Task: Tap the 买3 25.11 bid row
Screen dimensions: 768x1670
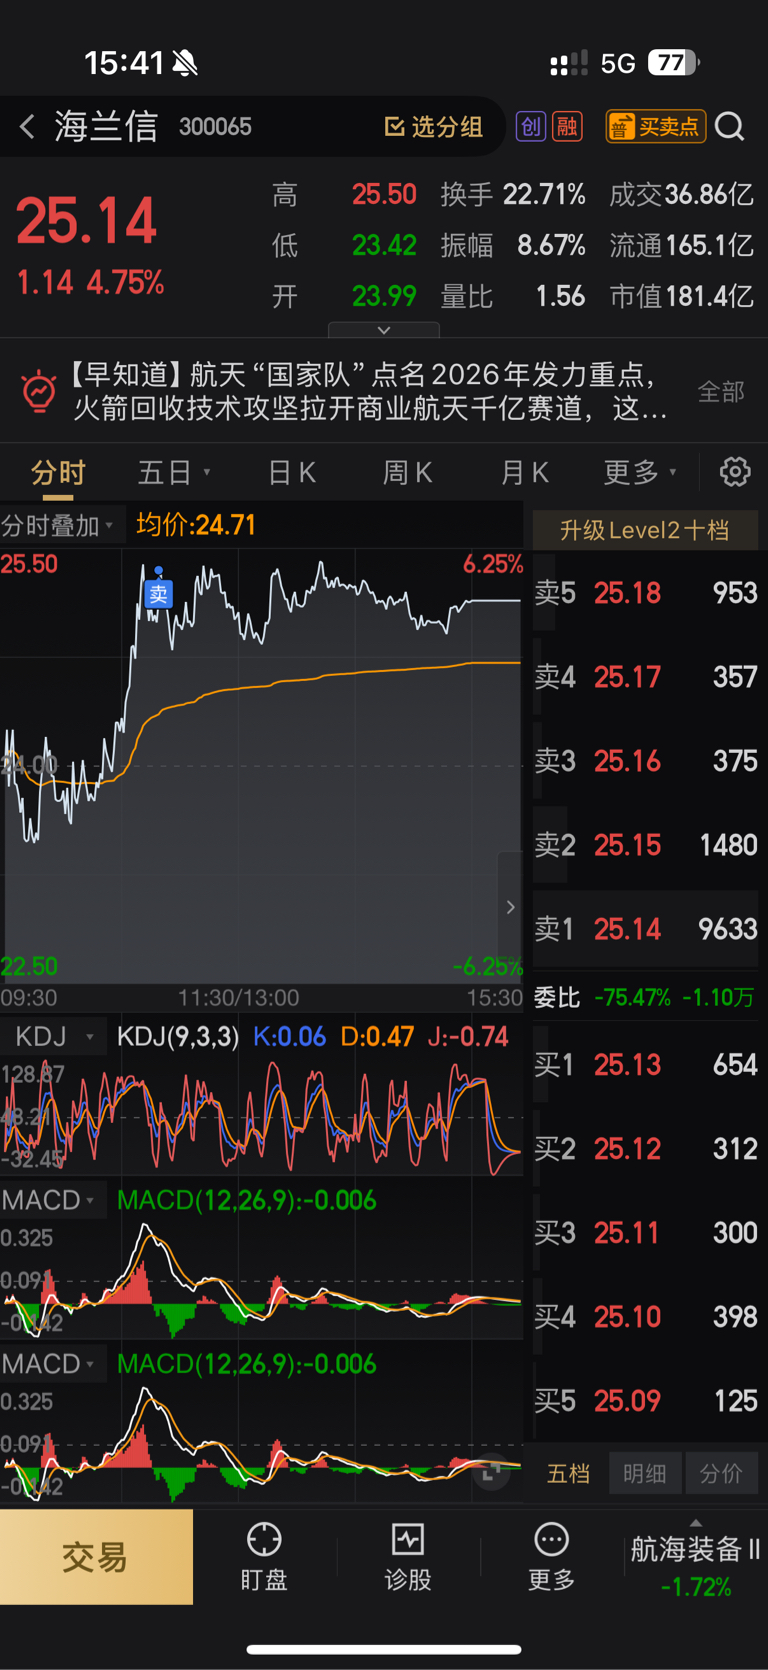Action: [645, 1232]
